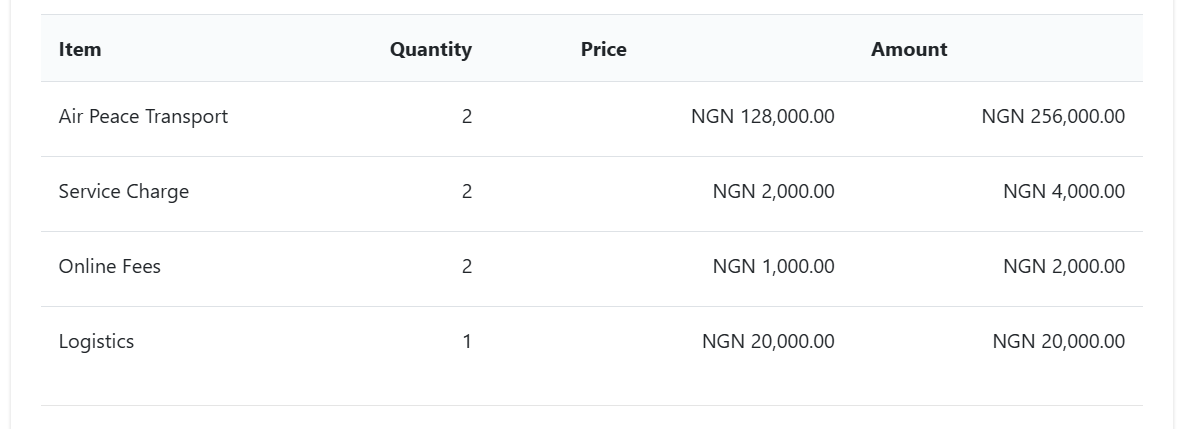
Task: Click the NGN 2,000.00 Service Charge price
Action: coord(773,192)
